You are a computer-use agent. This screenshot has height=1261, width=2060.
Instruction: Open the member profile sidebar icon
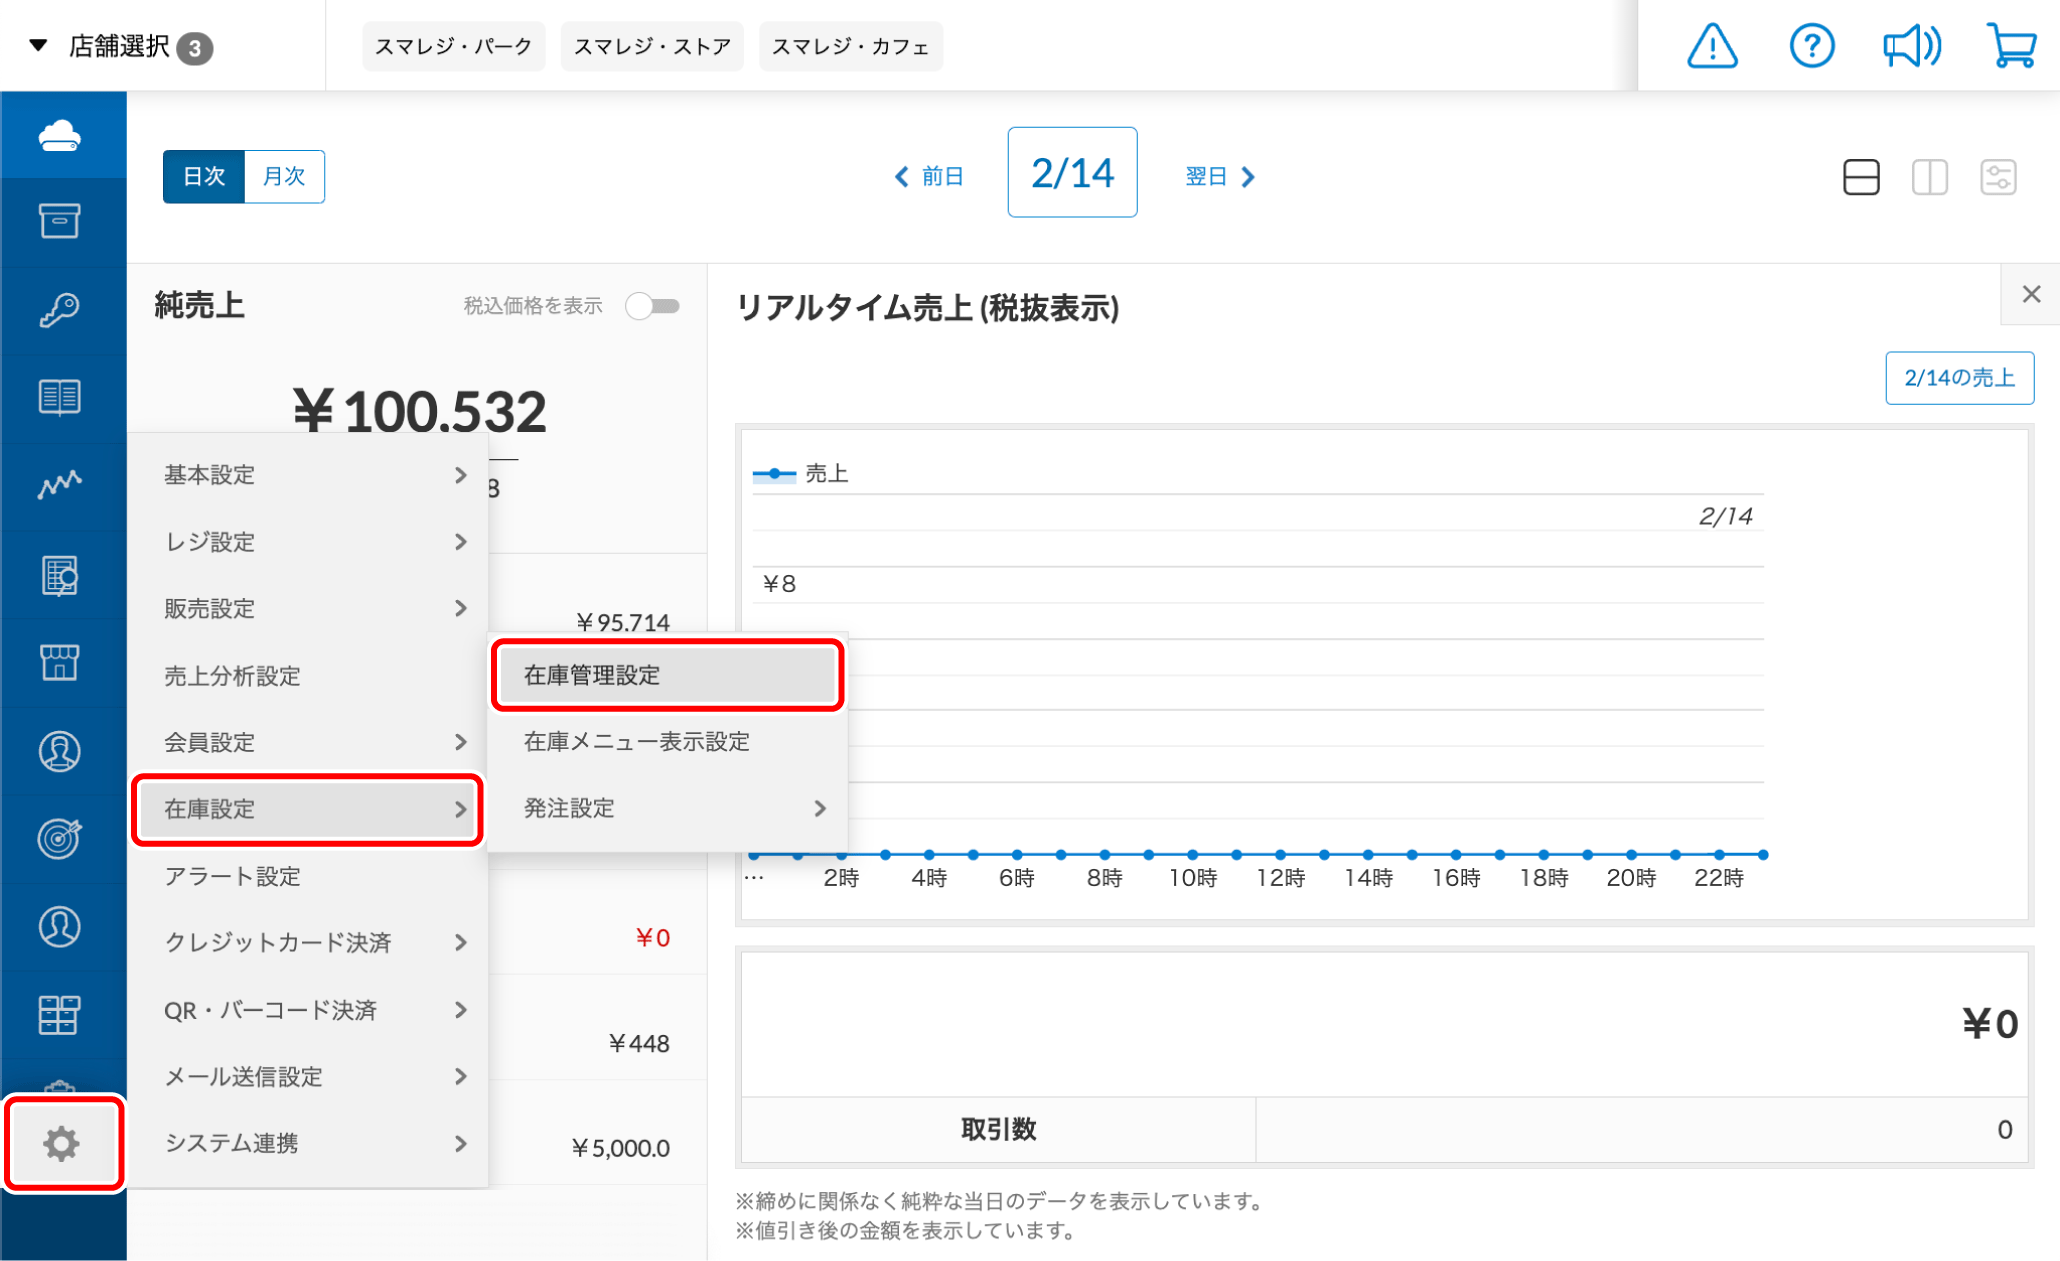point(60,751)
